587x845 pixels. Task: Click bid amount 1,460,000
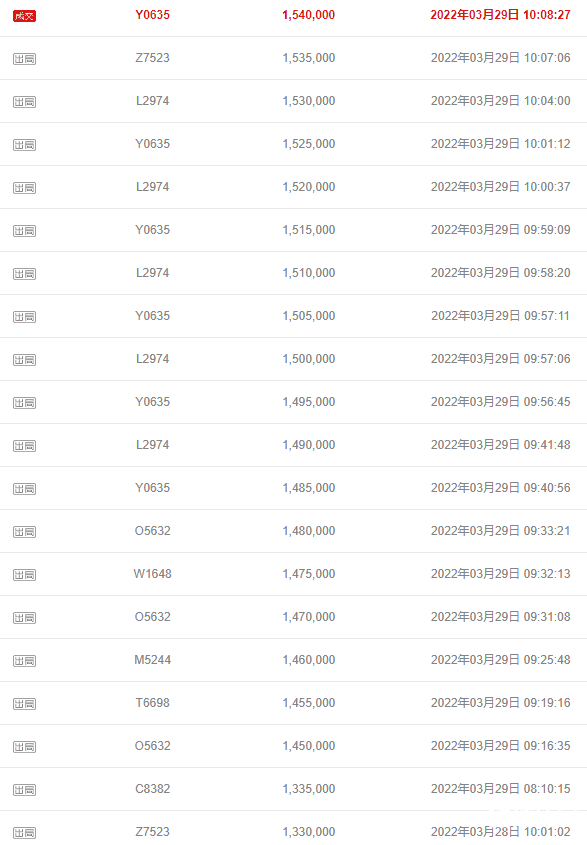tap(309, 660)
